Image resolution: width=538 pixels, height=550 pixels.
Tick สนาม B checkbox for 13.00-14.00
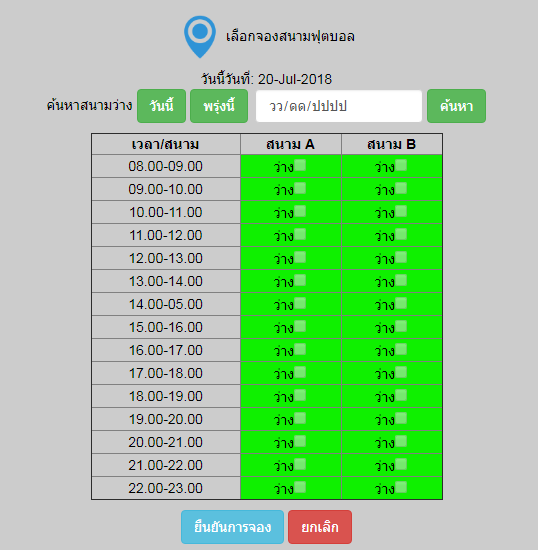[401, 280]
